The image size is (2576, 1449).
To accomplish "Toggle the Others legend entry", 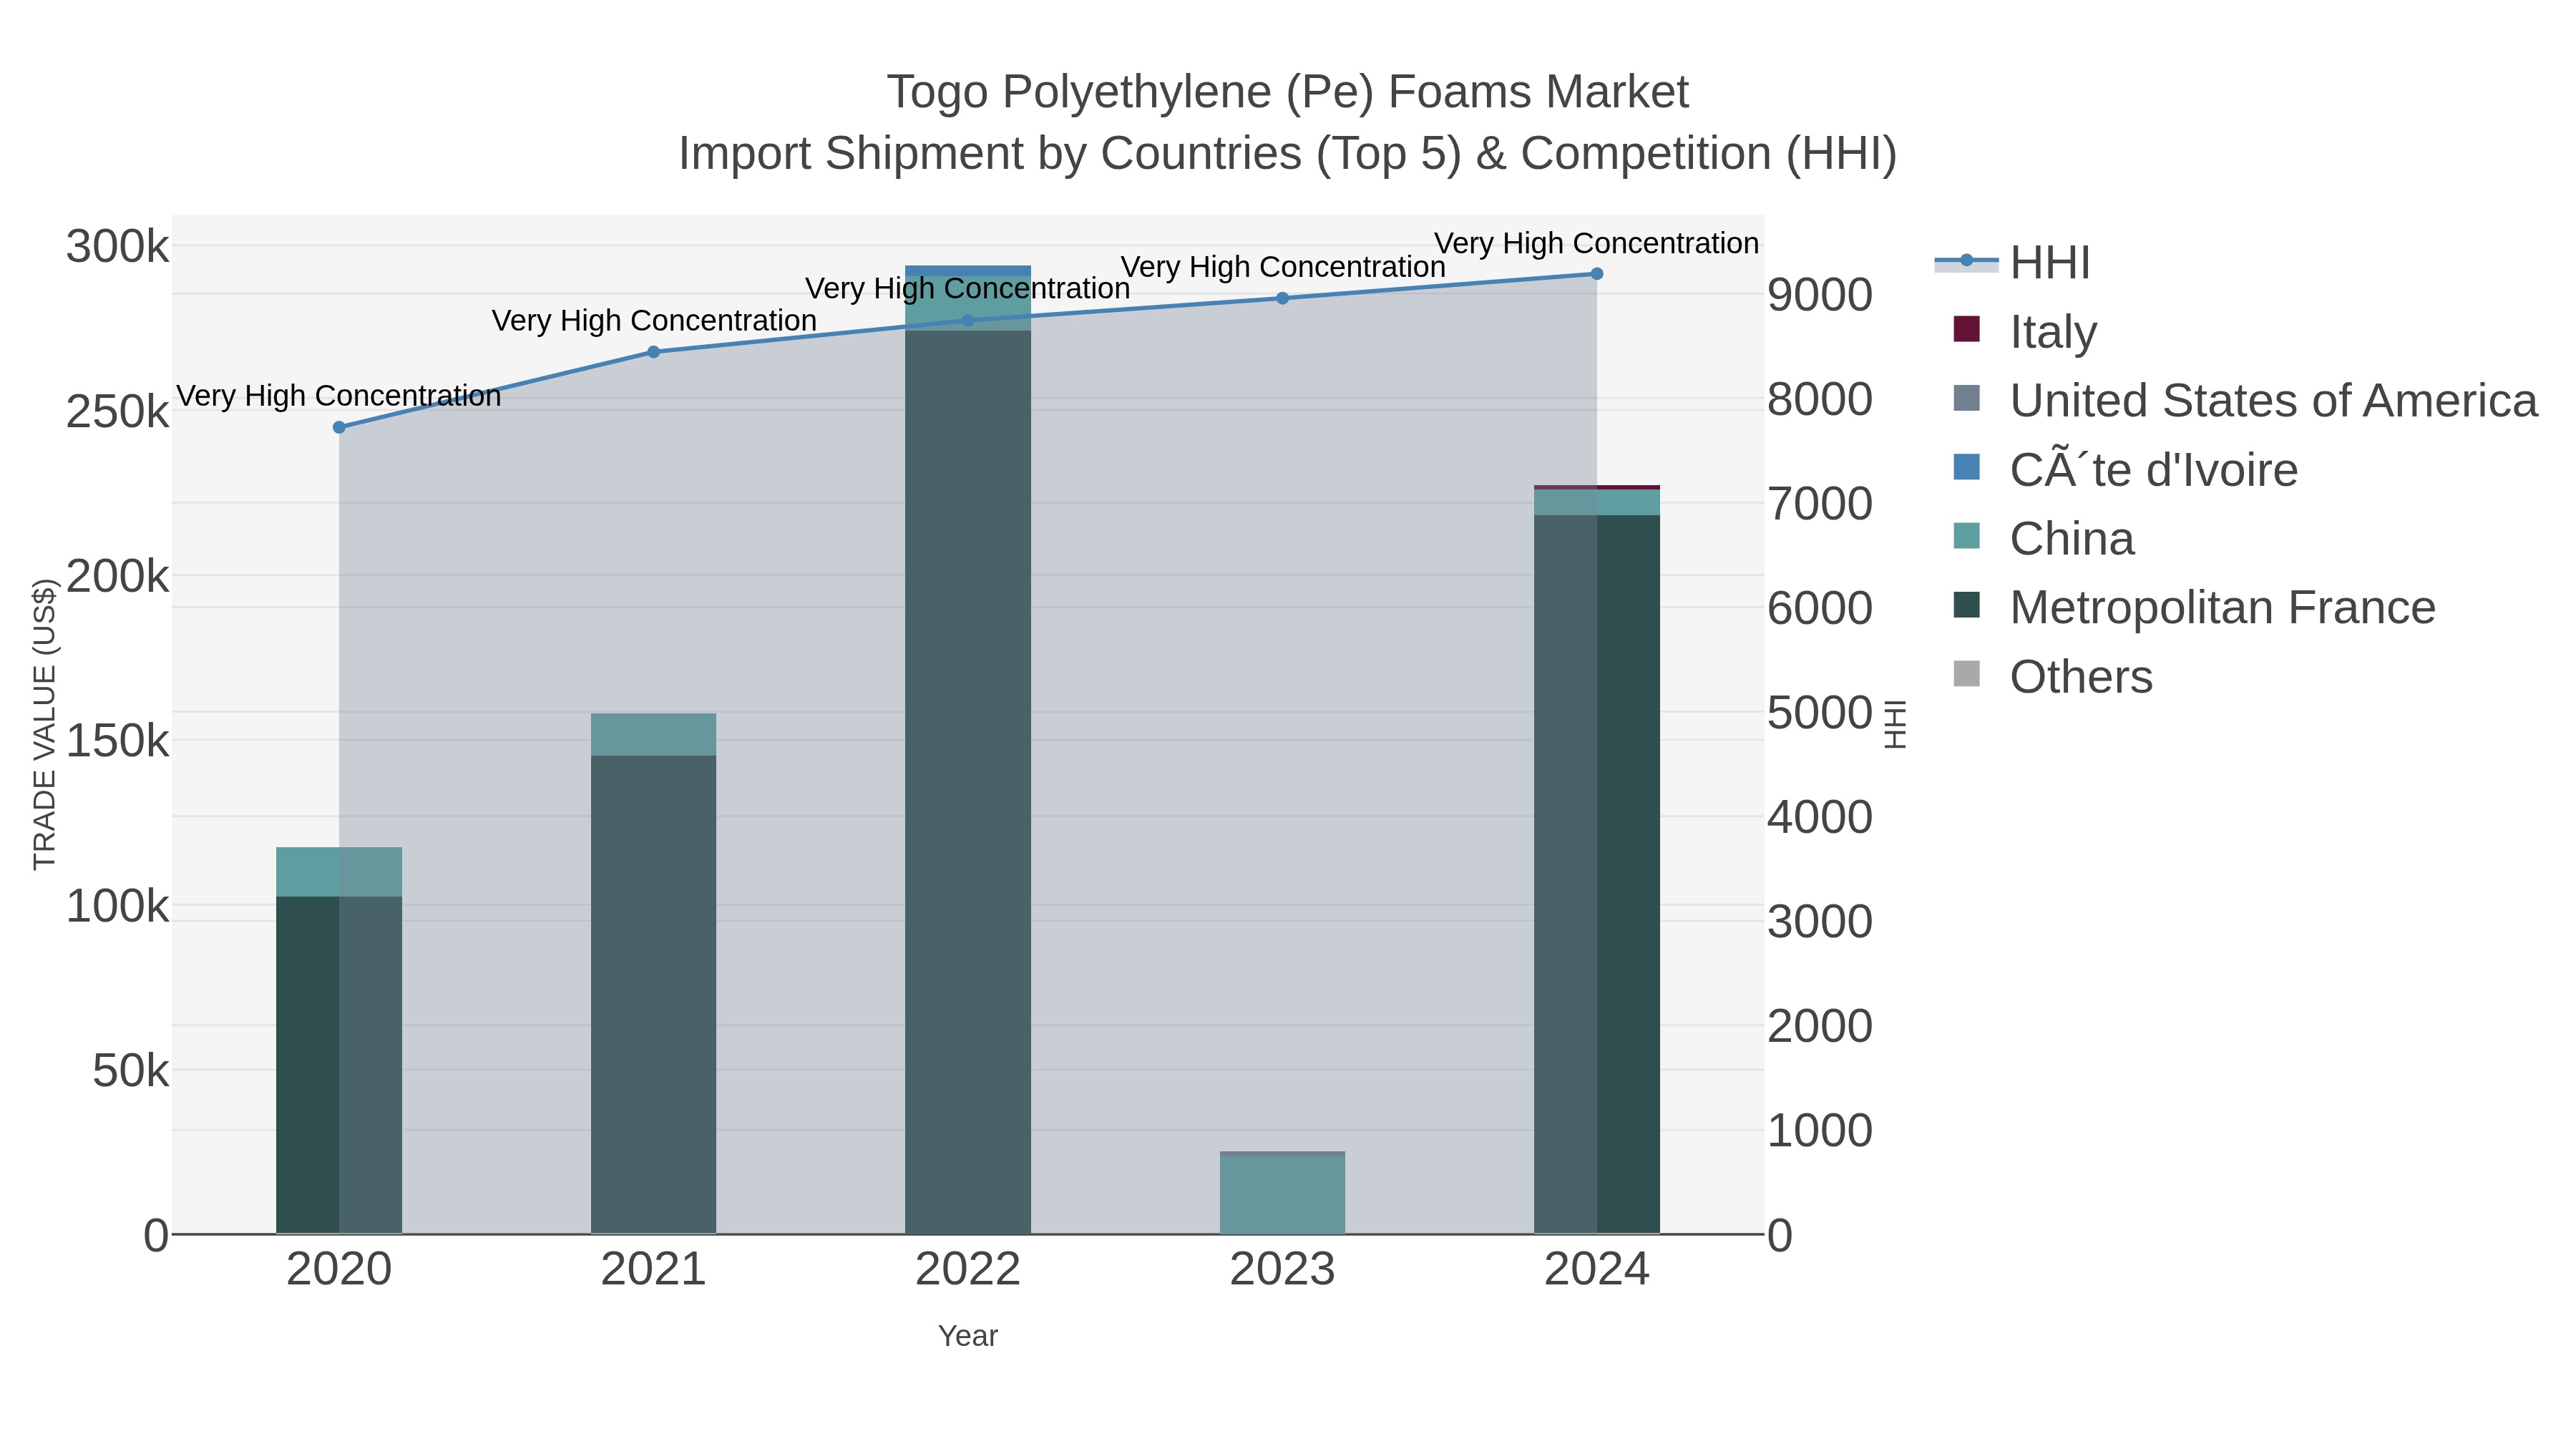I will coord(2052,677).
